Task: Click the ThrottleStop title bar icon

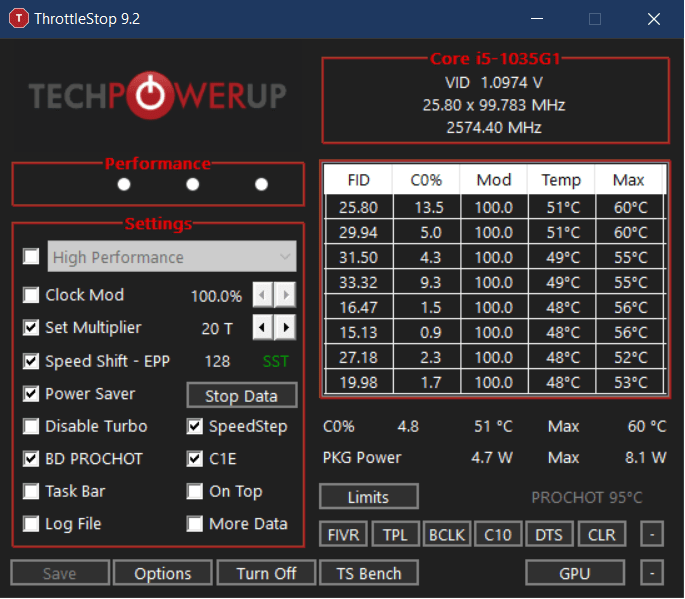Action: (18, 19)
